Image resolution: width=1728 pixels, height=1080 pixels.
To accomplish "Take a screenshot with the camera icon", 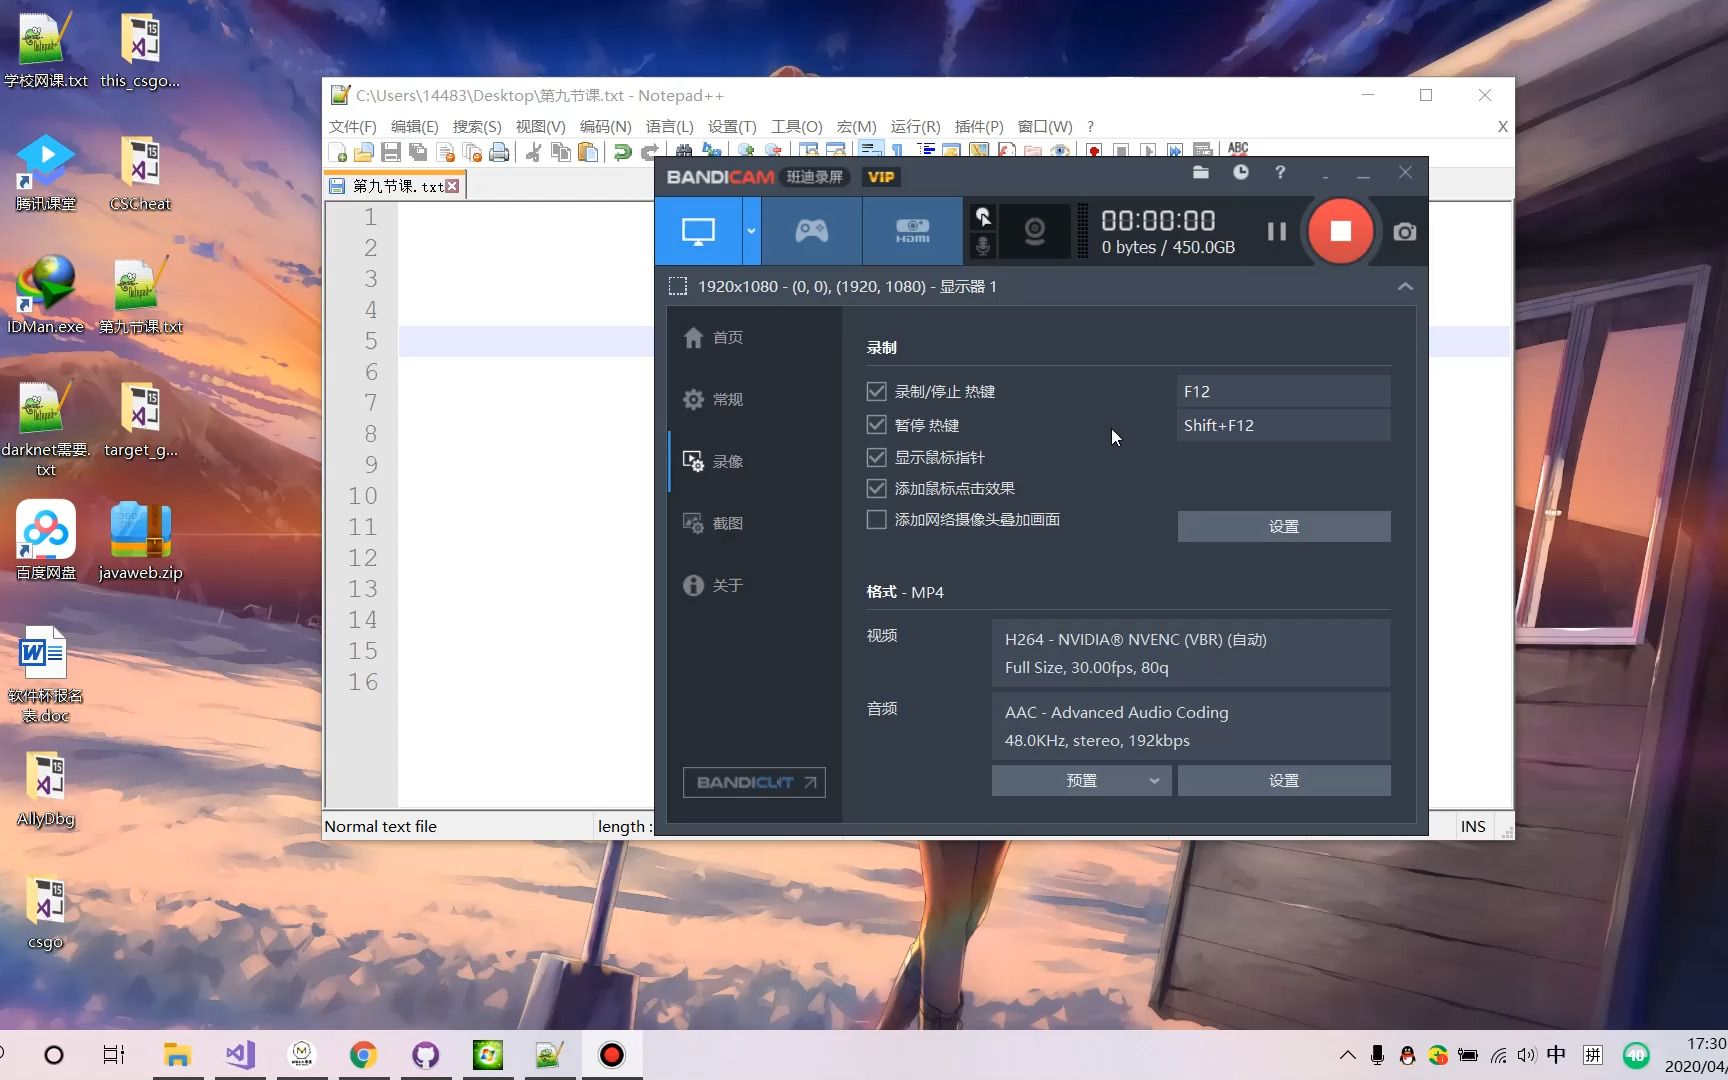I will pyautogui.click(x=1404, y=231).
